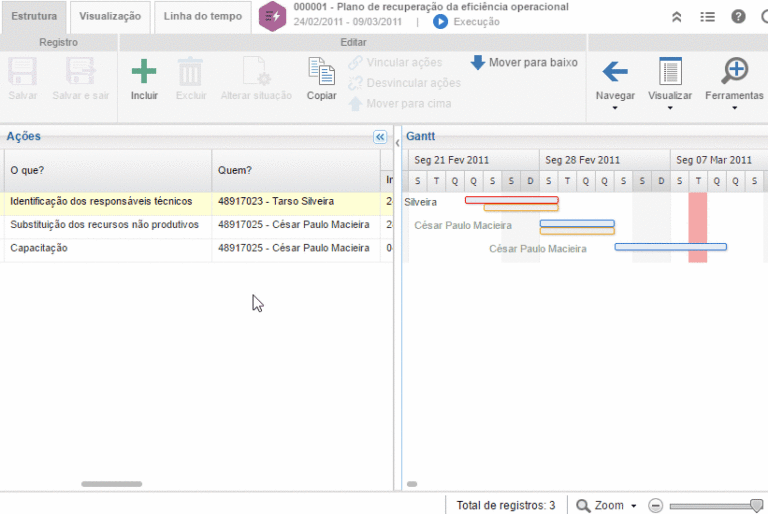
Task: Open the Ferramentas dropdown
Action: (734, 80)
